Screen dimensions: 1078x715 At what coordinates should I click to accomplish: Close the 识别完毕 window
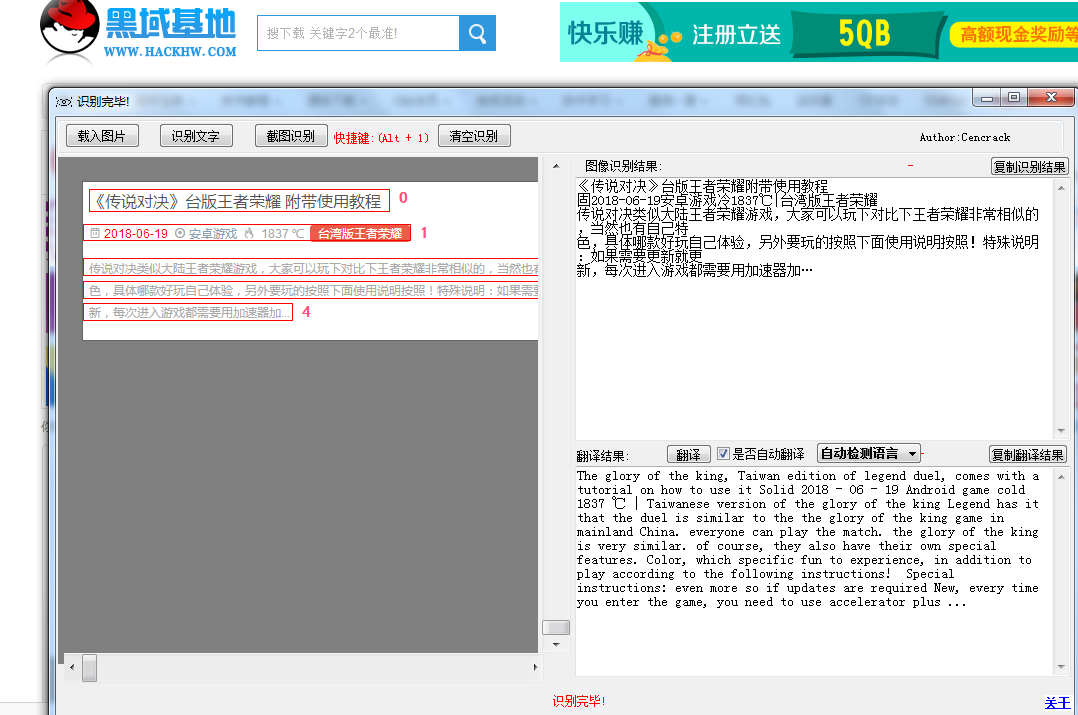point(1051,98)
